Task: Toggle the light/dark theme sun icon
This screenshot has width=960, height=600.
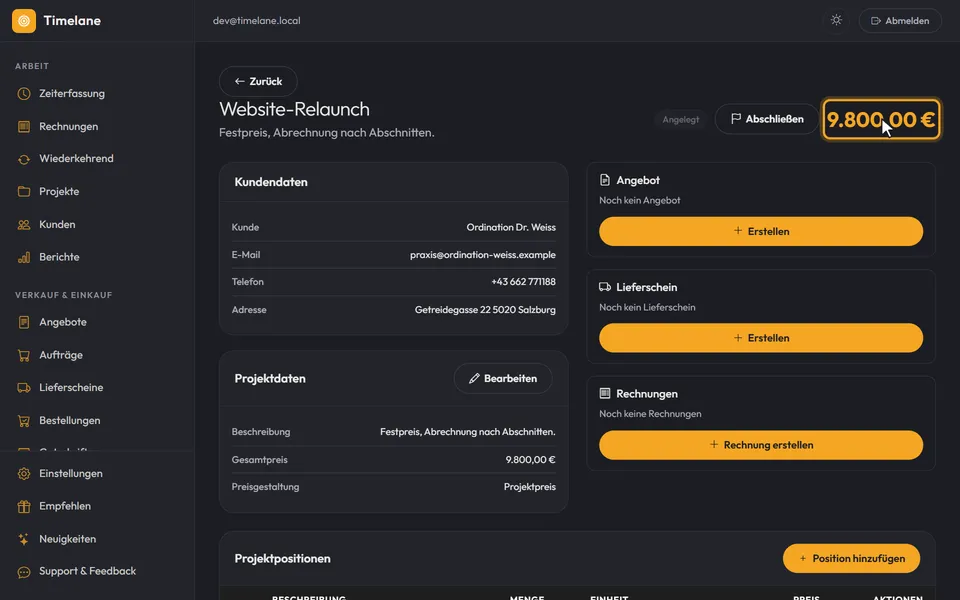Action: pyautogui.click(x=836, y=20)
